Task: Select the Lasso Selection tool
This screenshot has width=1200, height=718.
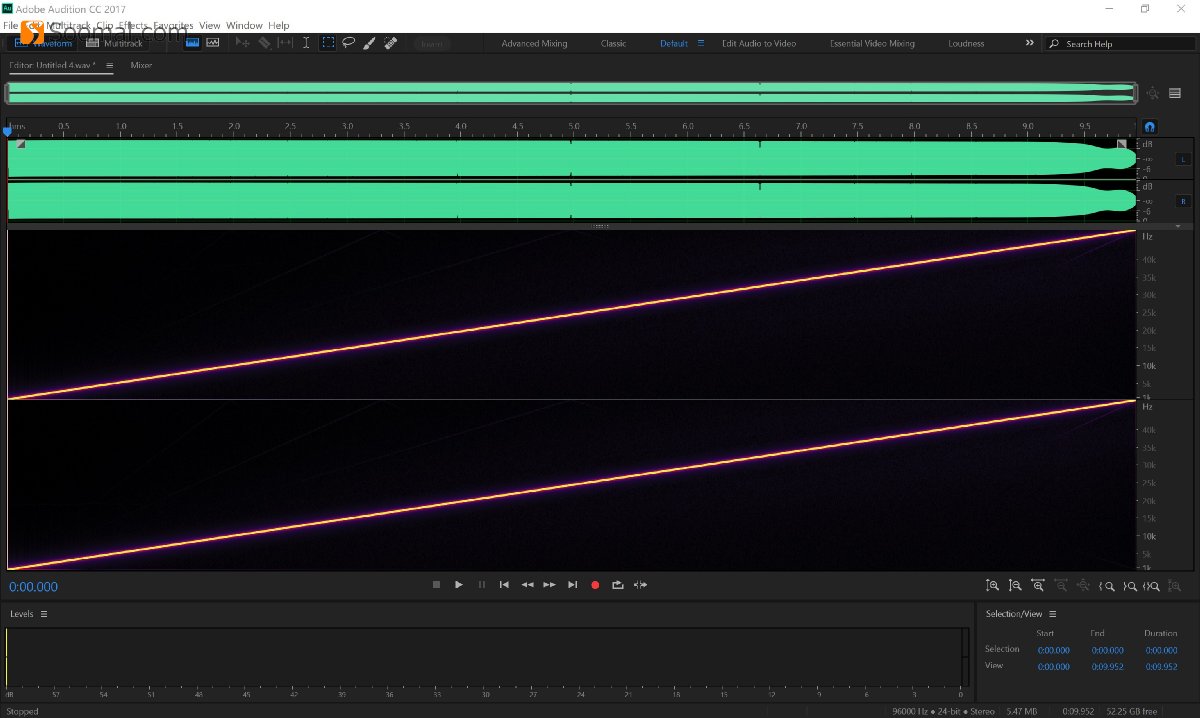Action: pos(349,43)
